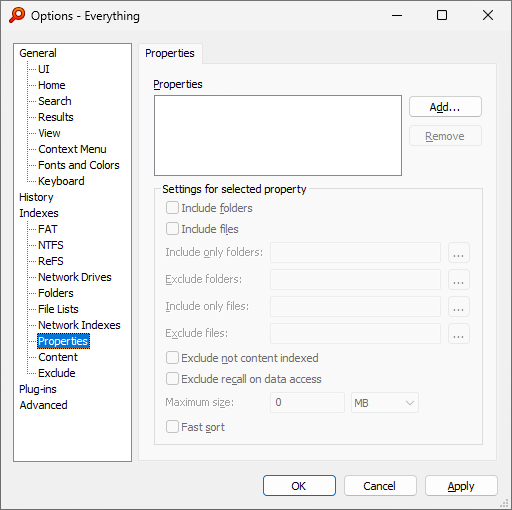Select Search in the options tree

(55, 101)
